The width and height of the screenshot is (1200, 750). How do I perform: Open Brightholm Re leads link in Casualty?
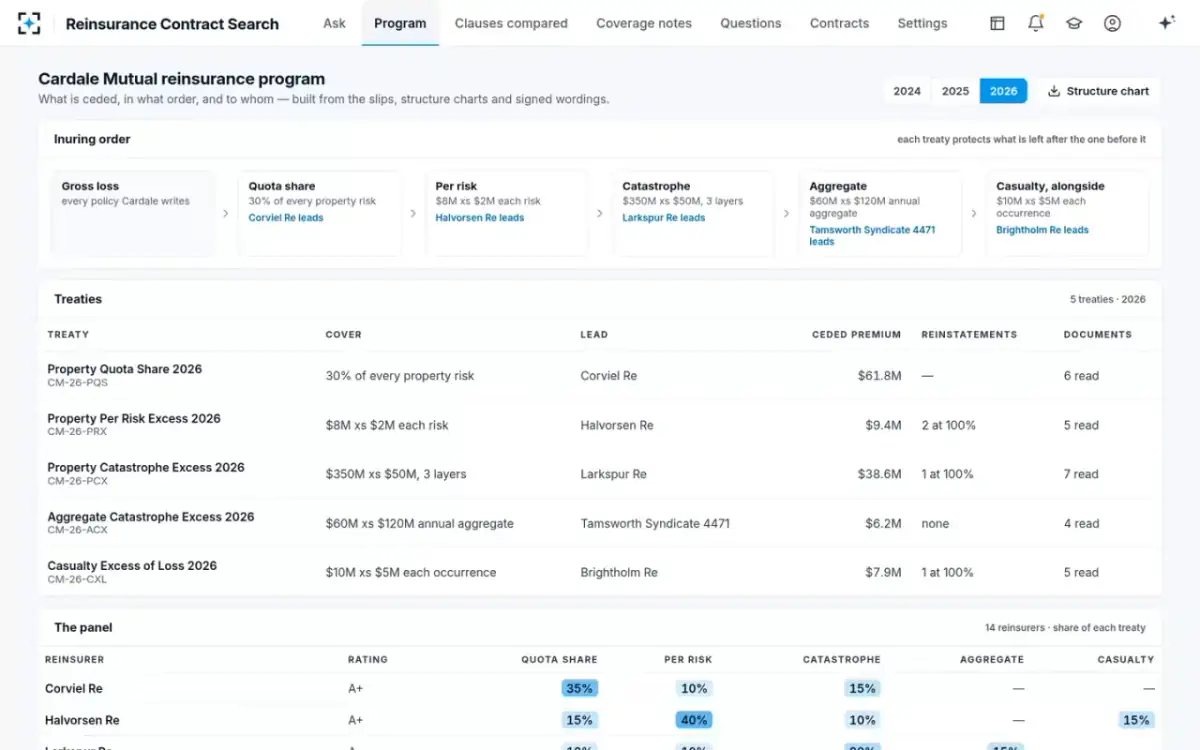(1042, 230)
